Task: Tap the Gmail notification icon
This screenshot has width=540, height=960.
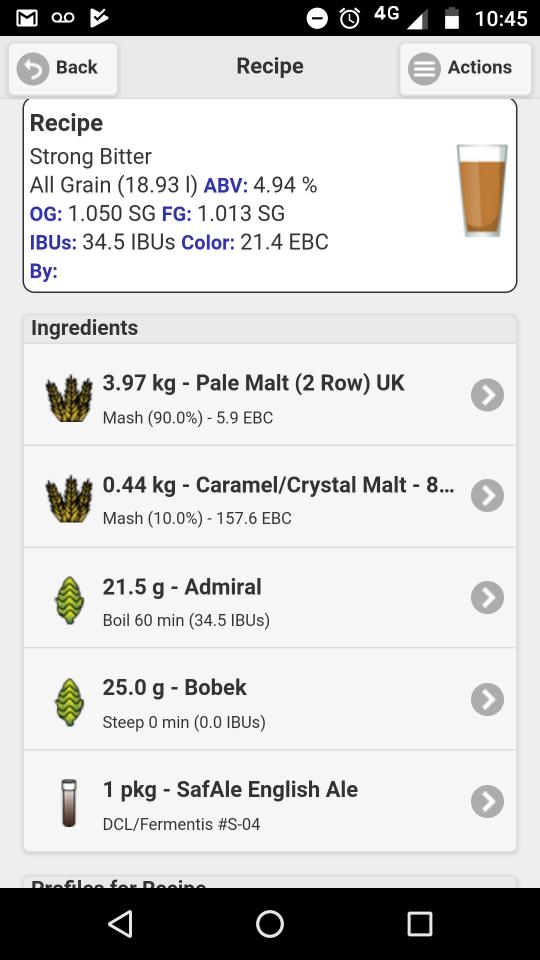Action: (x=27, y=18)
